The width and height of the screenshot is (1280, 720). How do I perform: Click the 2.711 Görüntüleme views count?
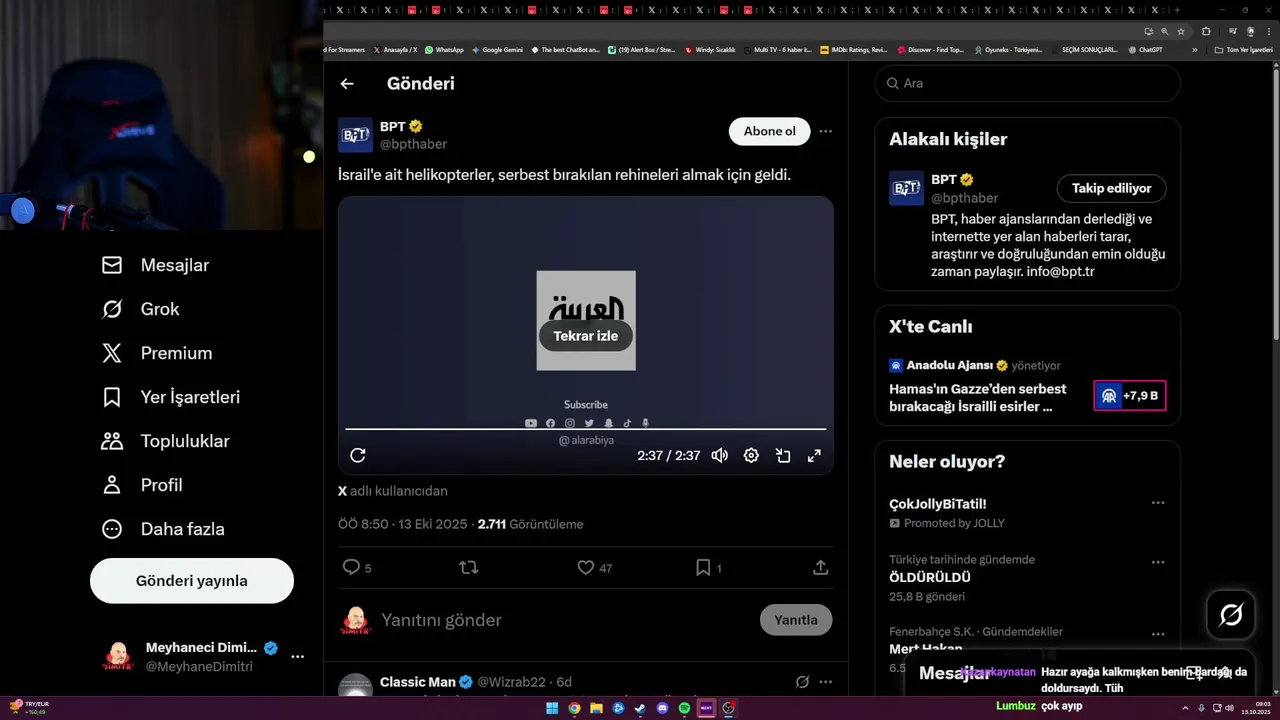tap(530, 524)
